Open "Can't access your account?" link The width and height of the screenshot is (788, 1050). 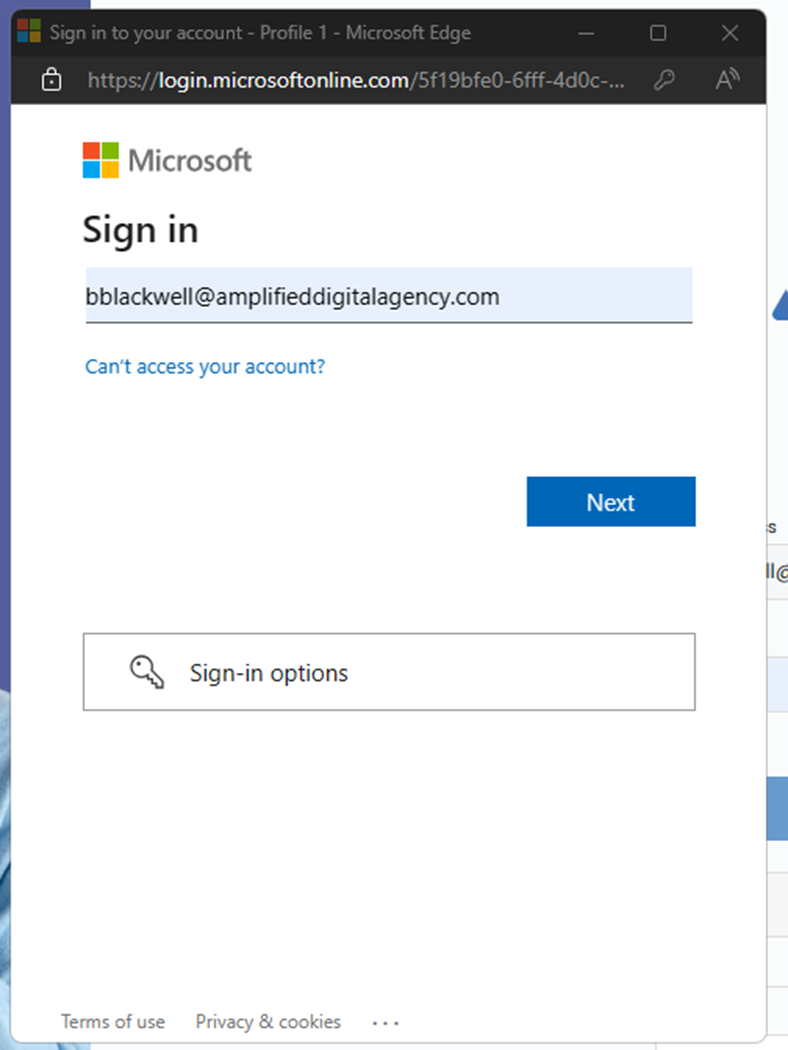pos(205,367)
